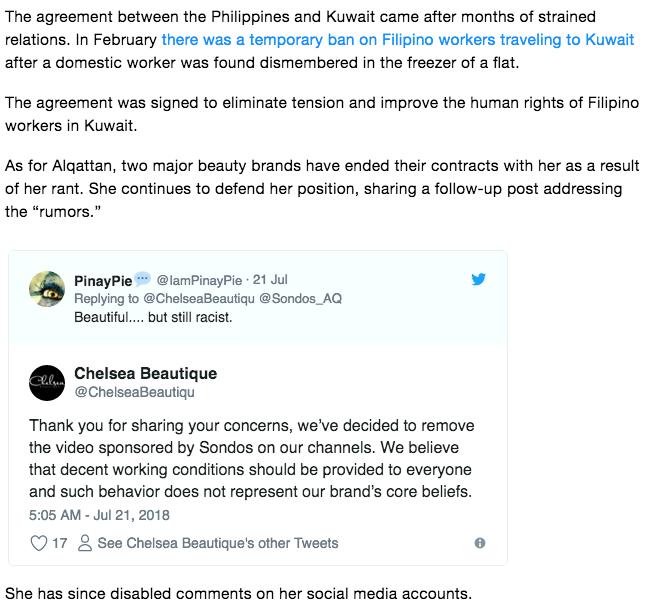Click See Chelsea Beautique's other Tweets

[x=218, y=543]
